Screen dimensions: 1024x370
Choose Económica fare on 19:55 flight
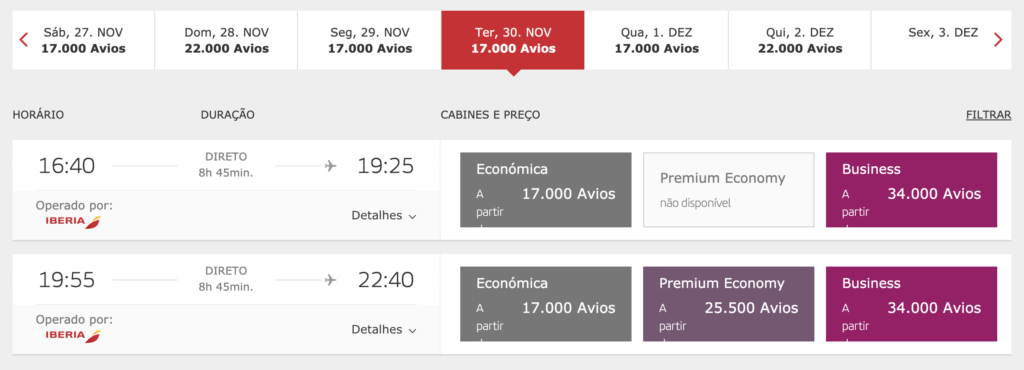pos(546,304)
